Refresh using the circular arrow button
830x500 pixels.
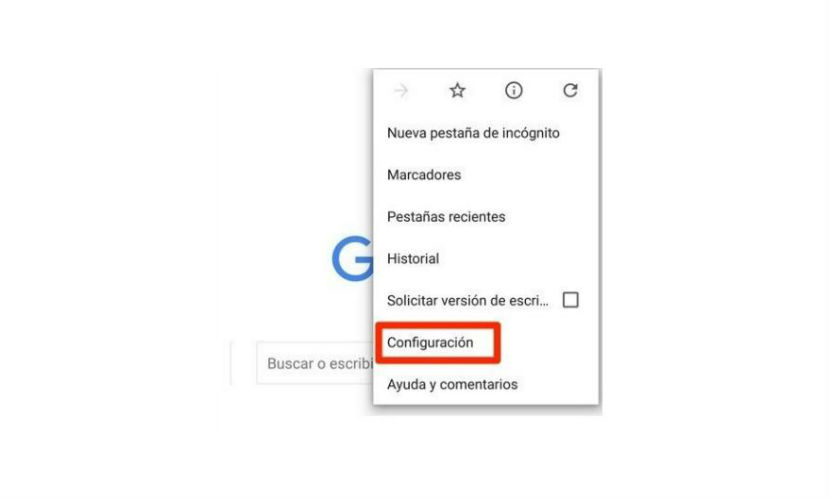pos(570,90)
